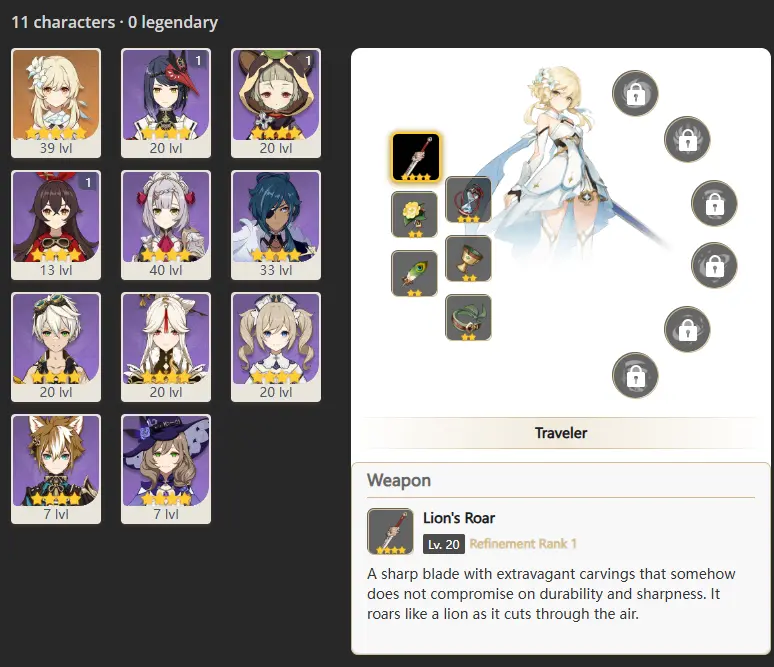Click Lion's Roar icon in Weapon panel
This screenshot has height=667, width=774.
390,531
